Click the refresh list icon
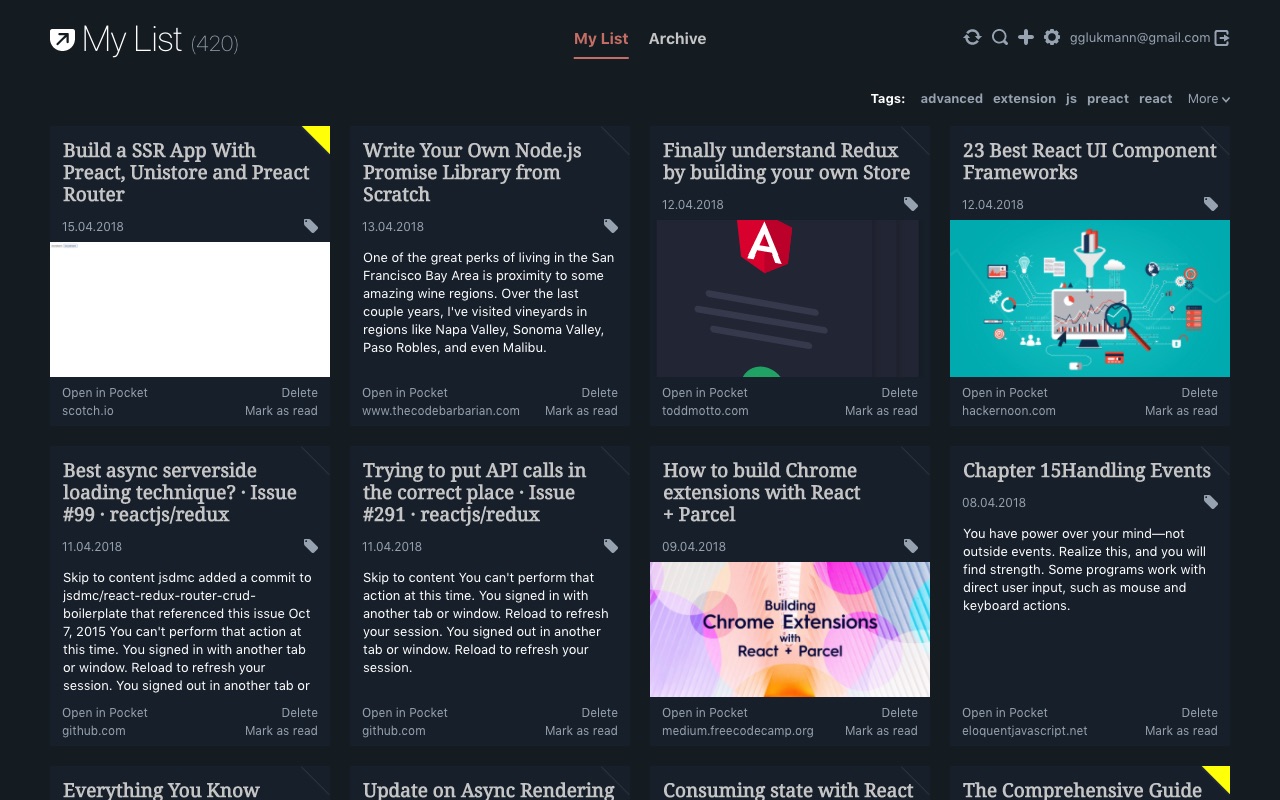The width and height of the screenshot is (1280, 800). (x=972, y=36)
